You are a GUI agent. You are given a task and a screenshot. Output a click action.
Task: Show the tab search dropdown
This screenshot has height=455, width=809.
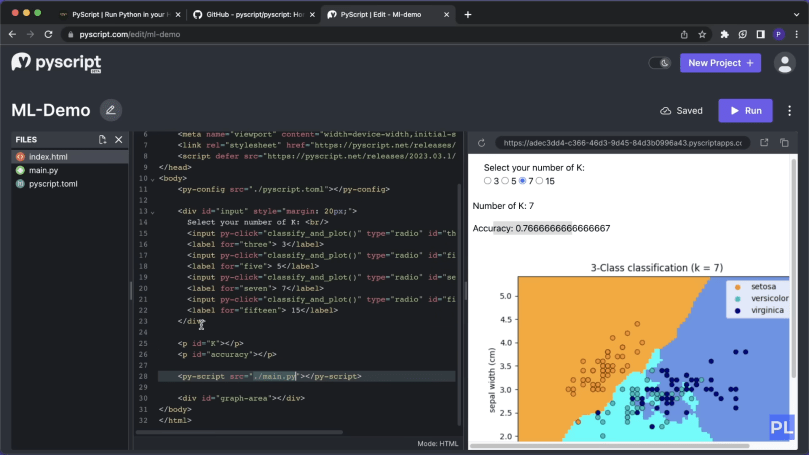click(x=797, y=14)
